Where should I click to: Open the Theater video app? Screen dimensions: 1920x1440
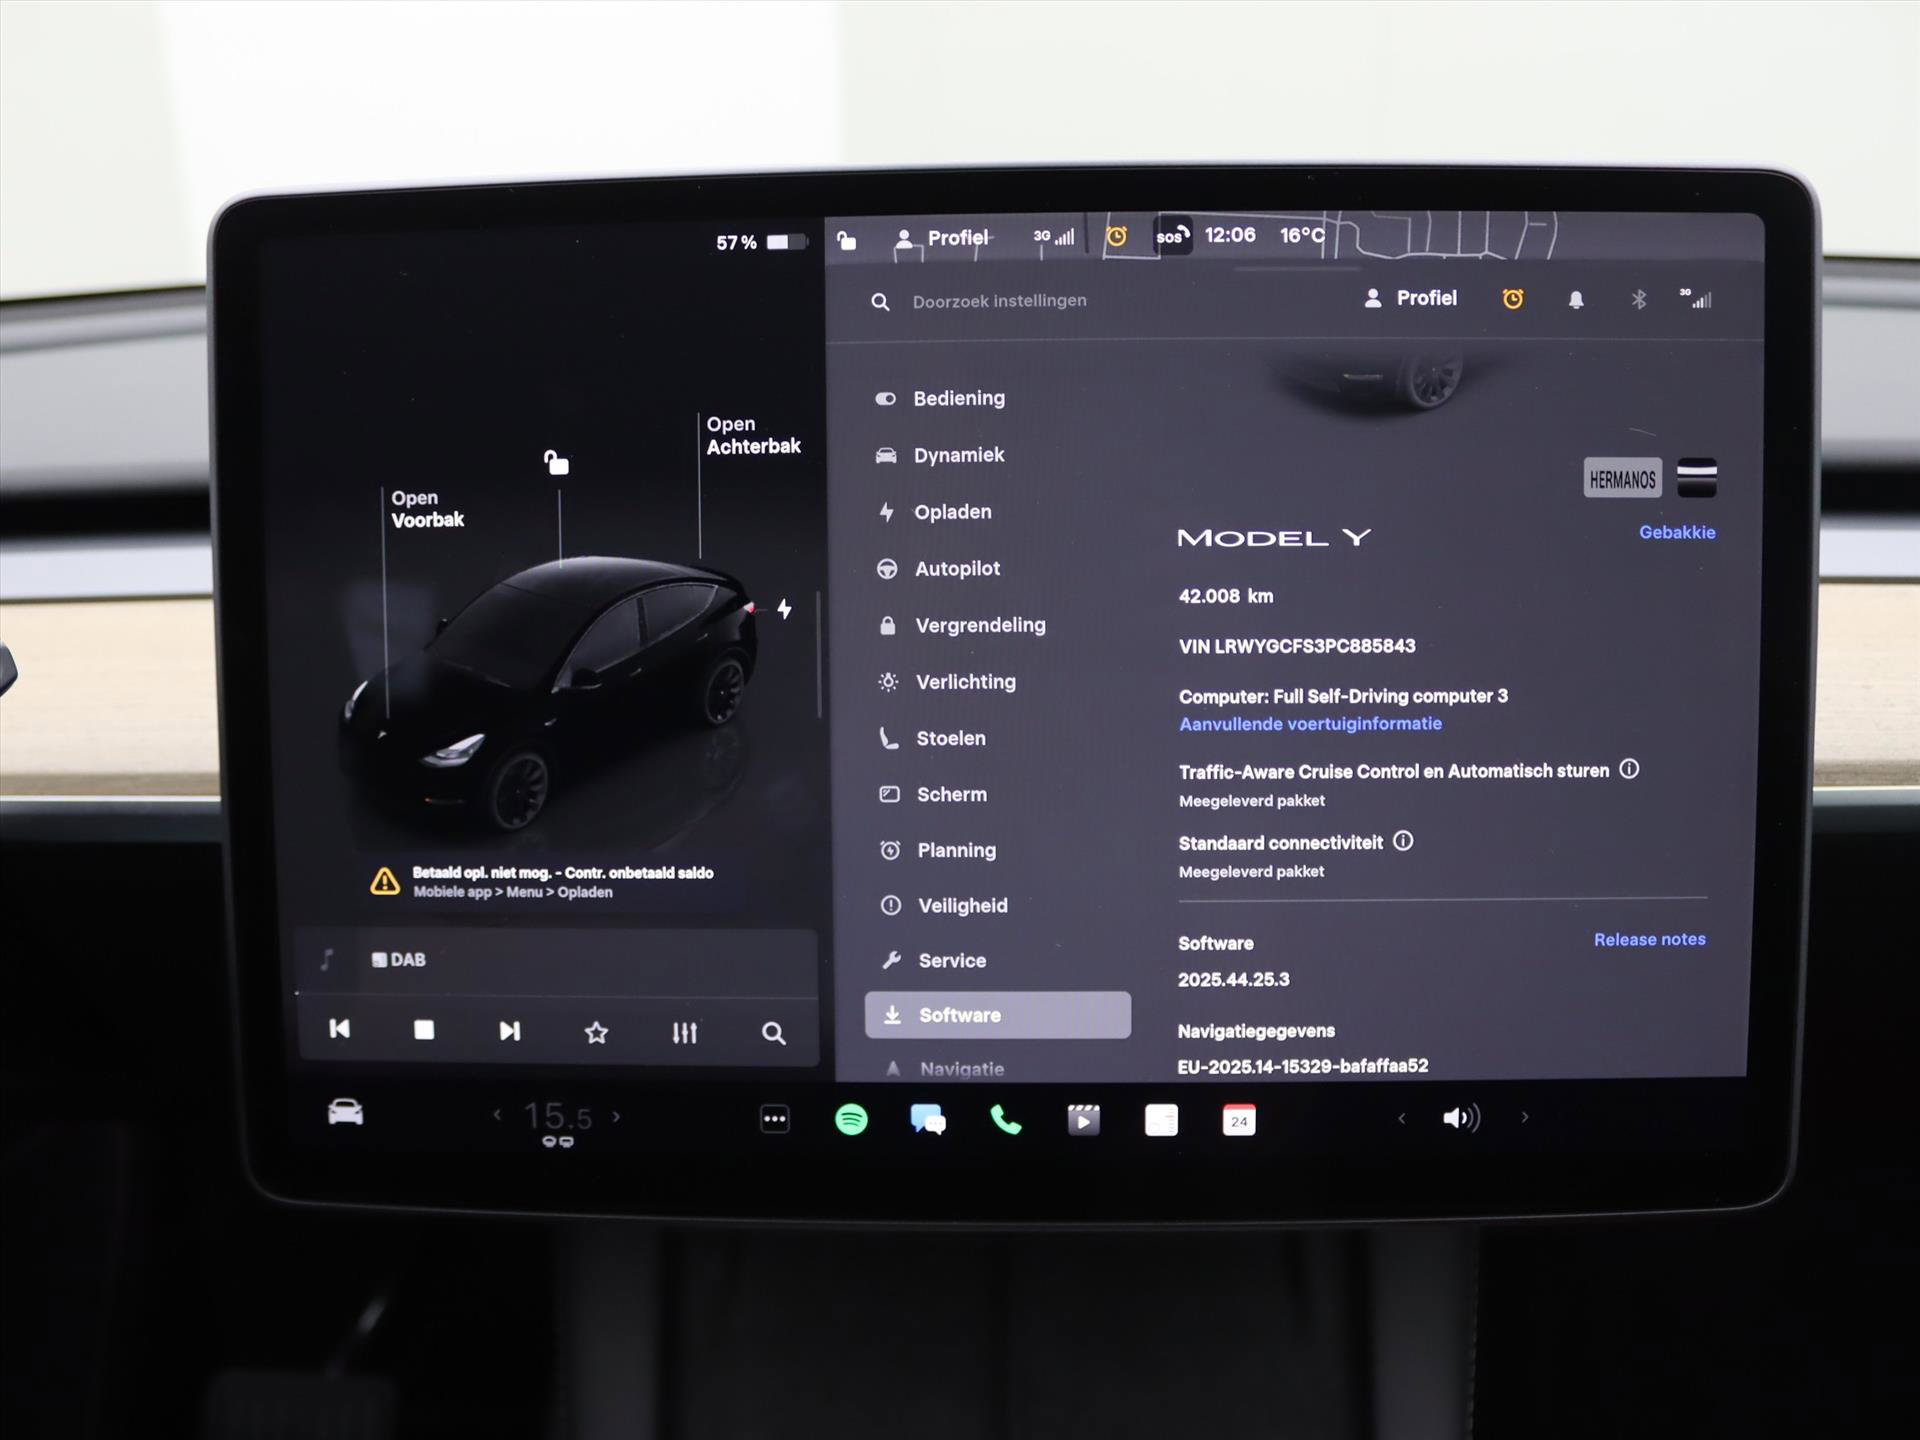[x=1083, y=1120]
